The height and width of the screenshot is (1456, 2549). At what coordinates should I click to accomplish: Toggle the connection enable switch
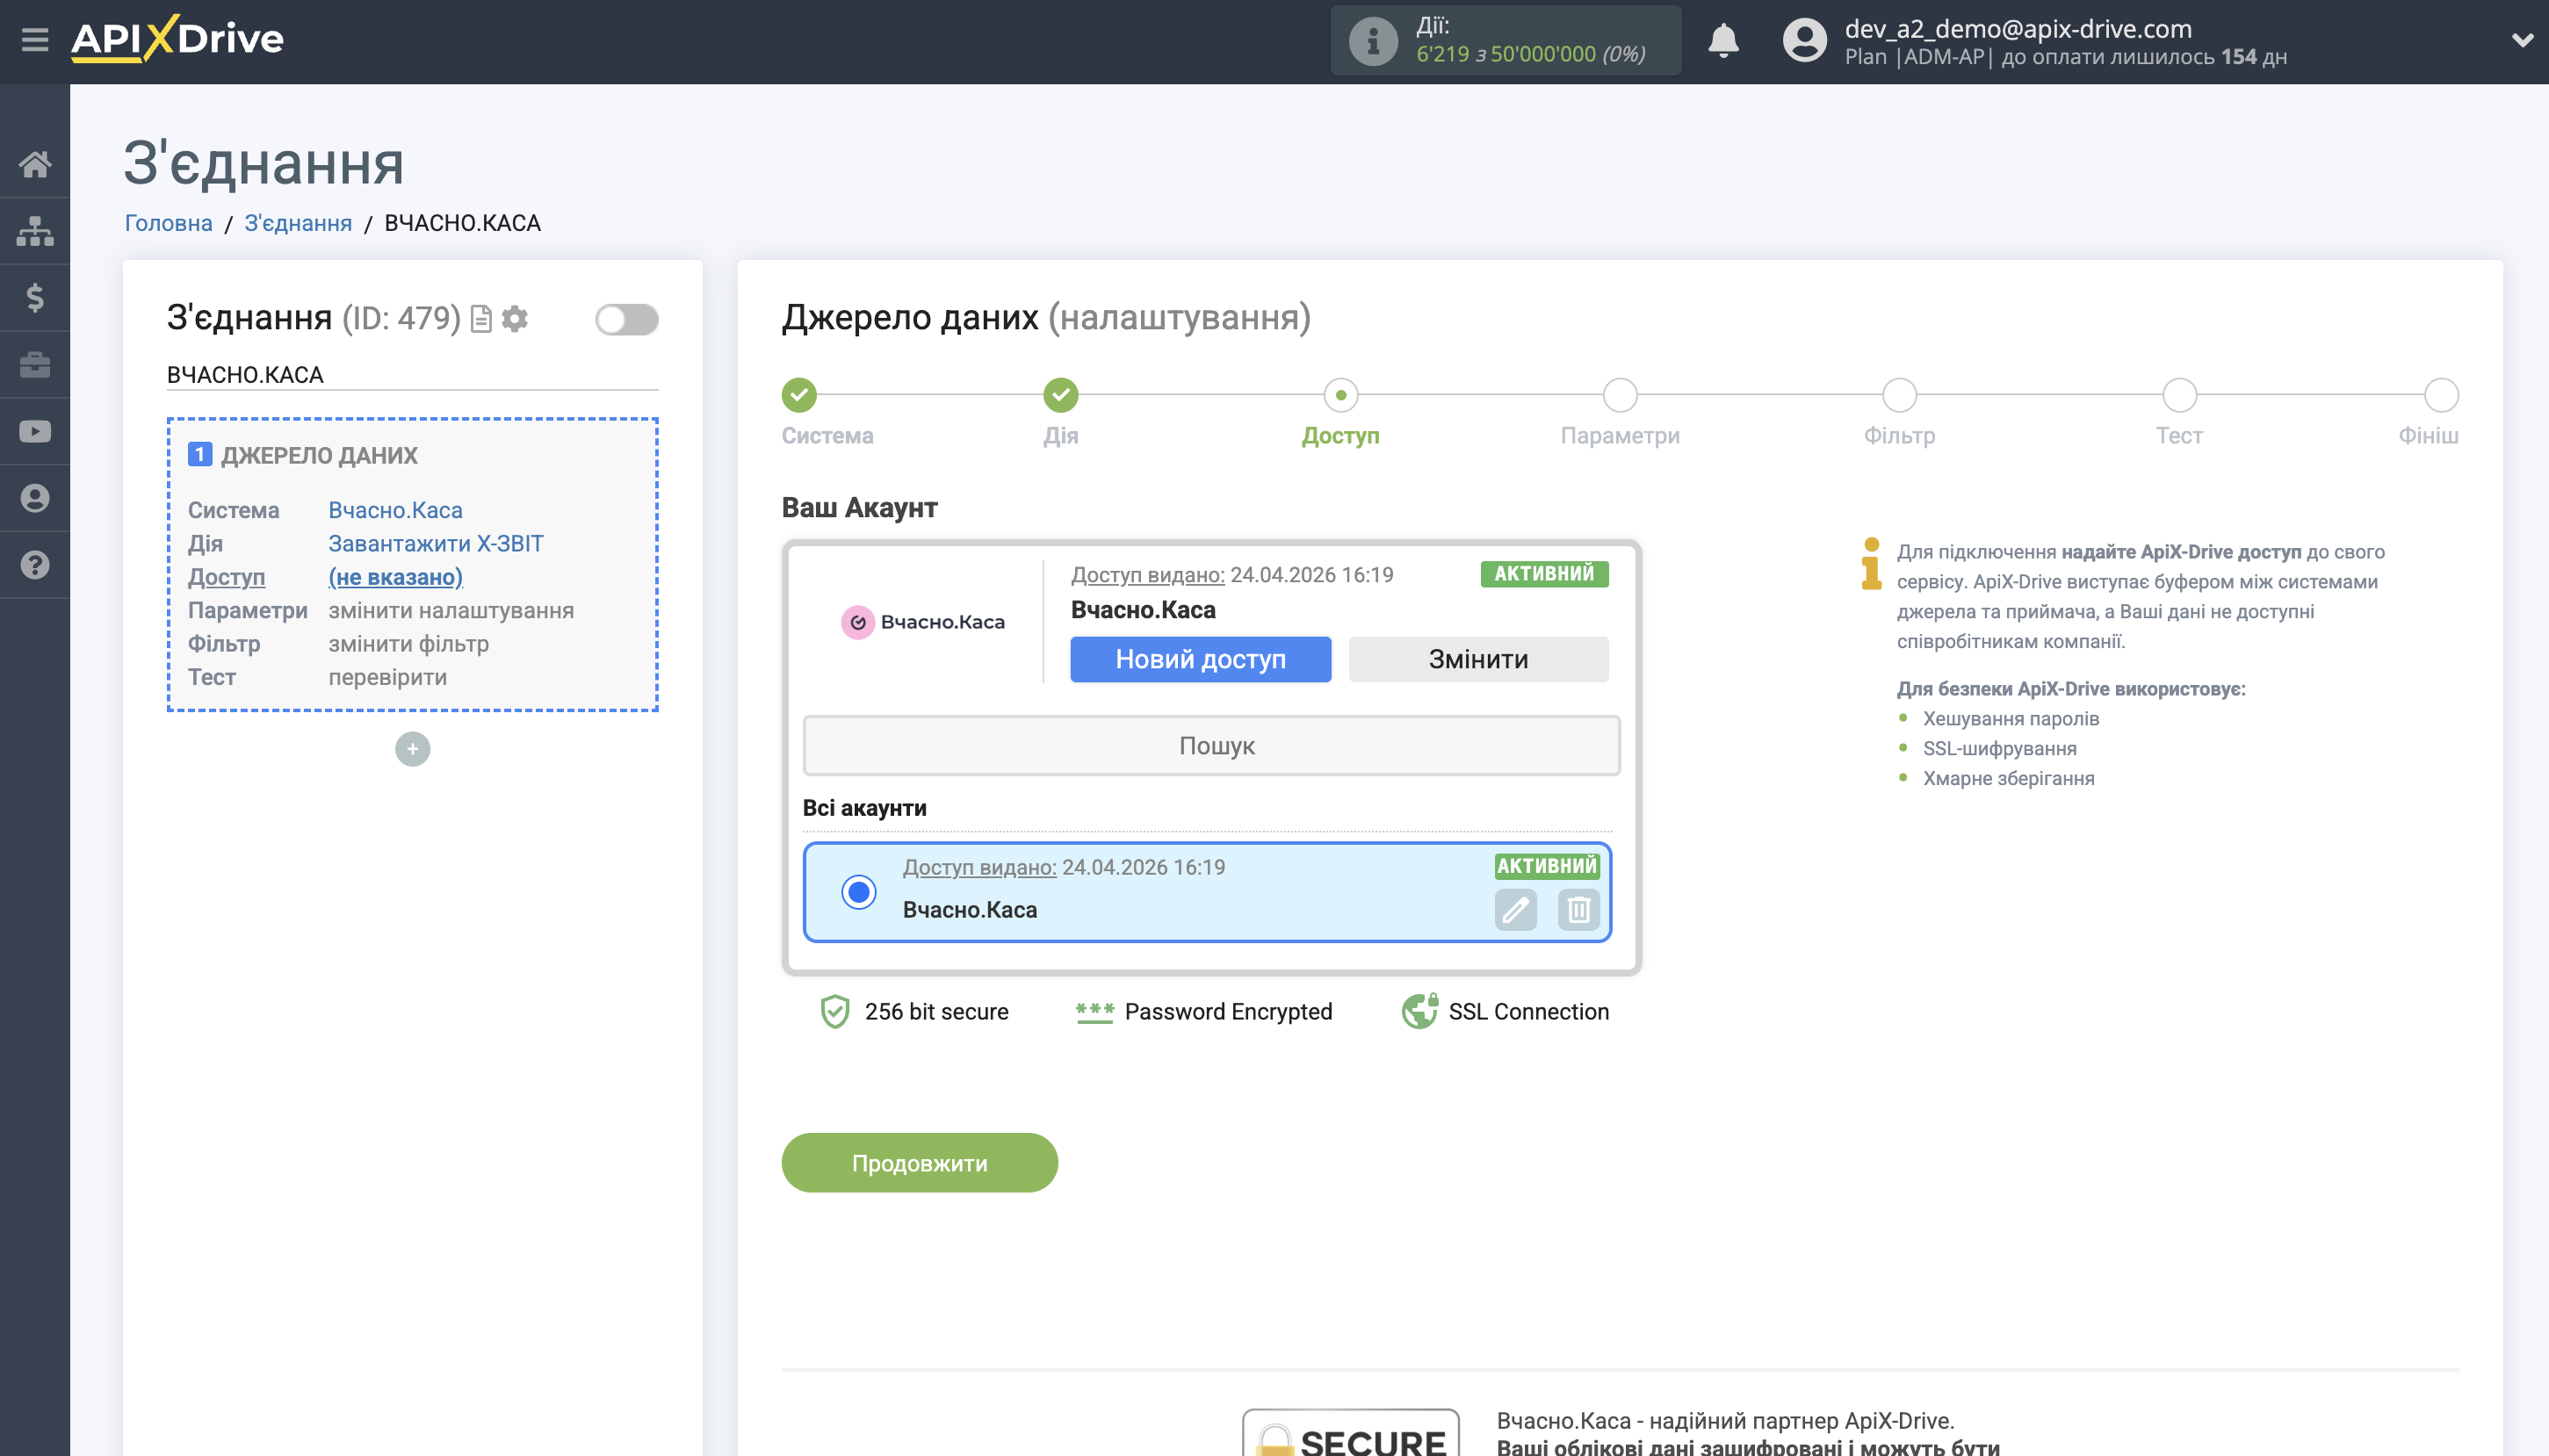coord(626,319)
